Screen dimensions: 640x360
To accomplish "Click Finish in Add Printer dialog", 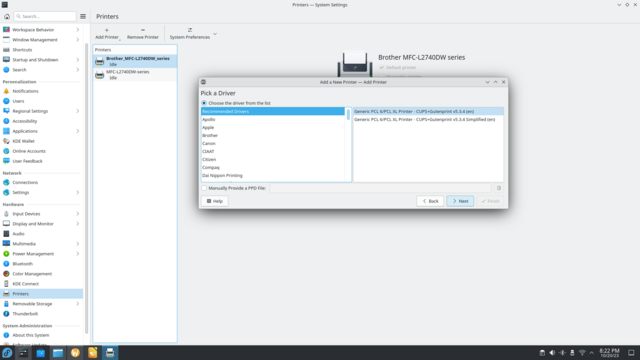I will coord(490,201).
